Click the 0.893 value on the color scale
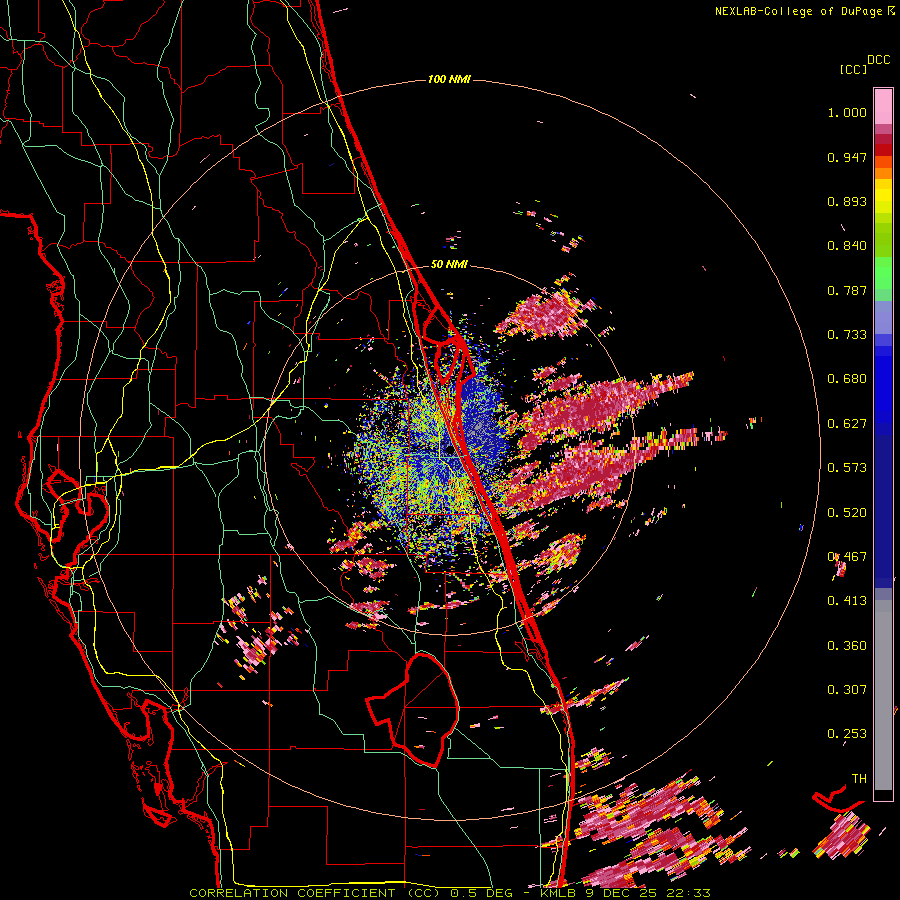This screenshot has height=900, width=900. [847, 201]
